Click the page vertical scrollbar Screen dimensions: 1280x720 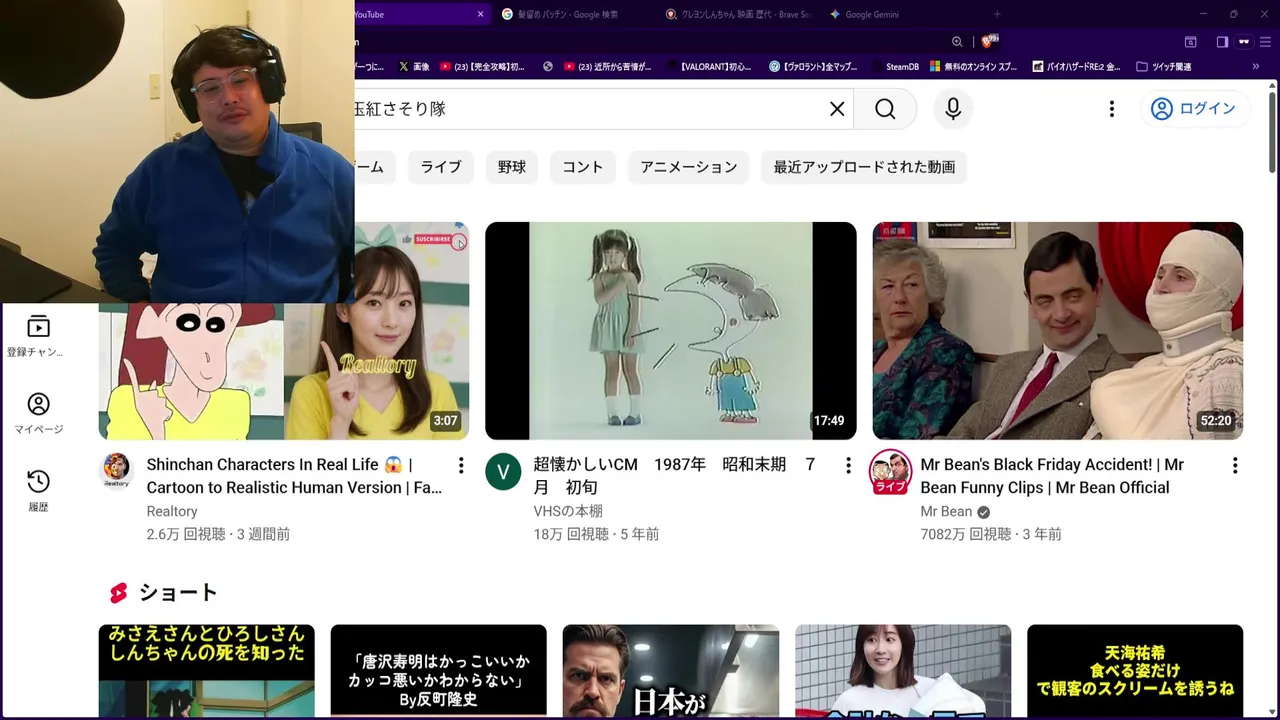click(x=1272, y=130)
